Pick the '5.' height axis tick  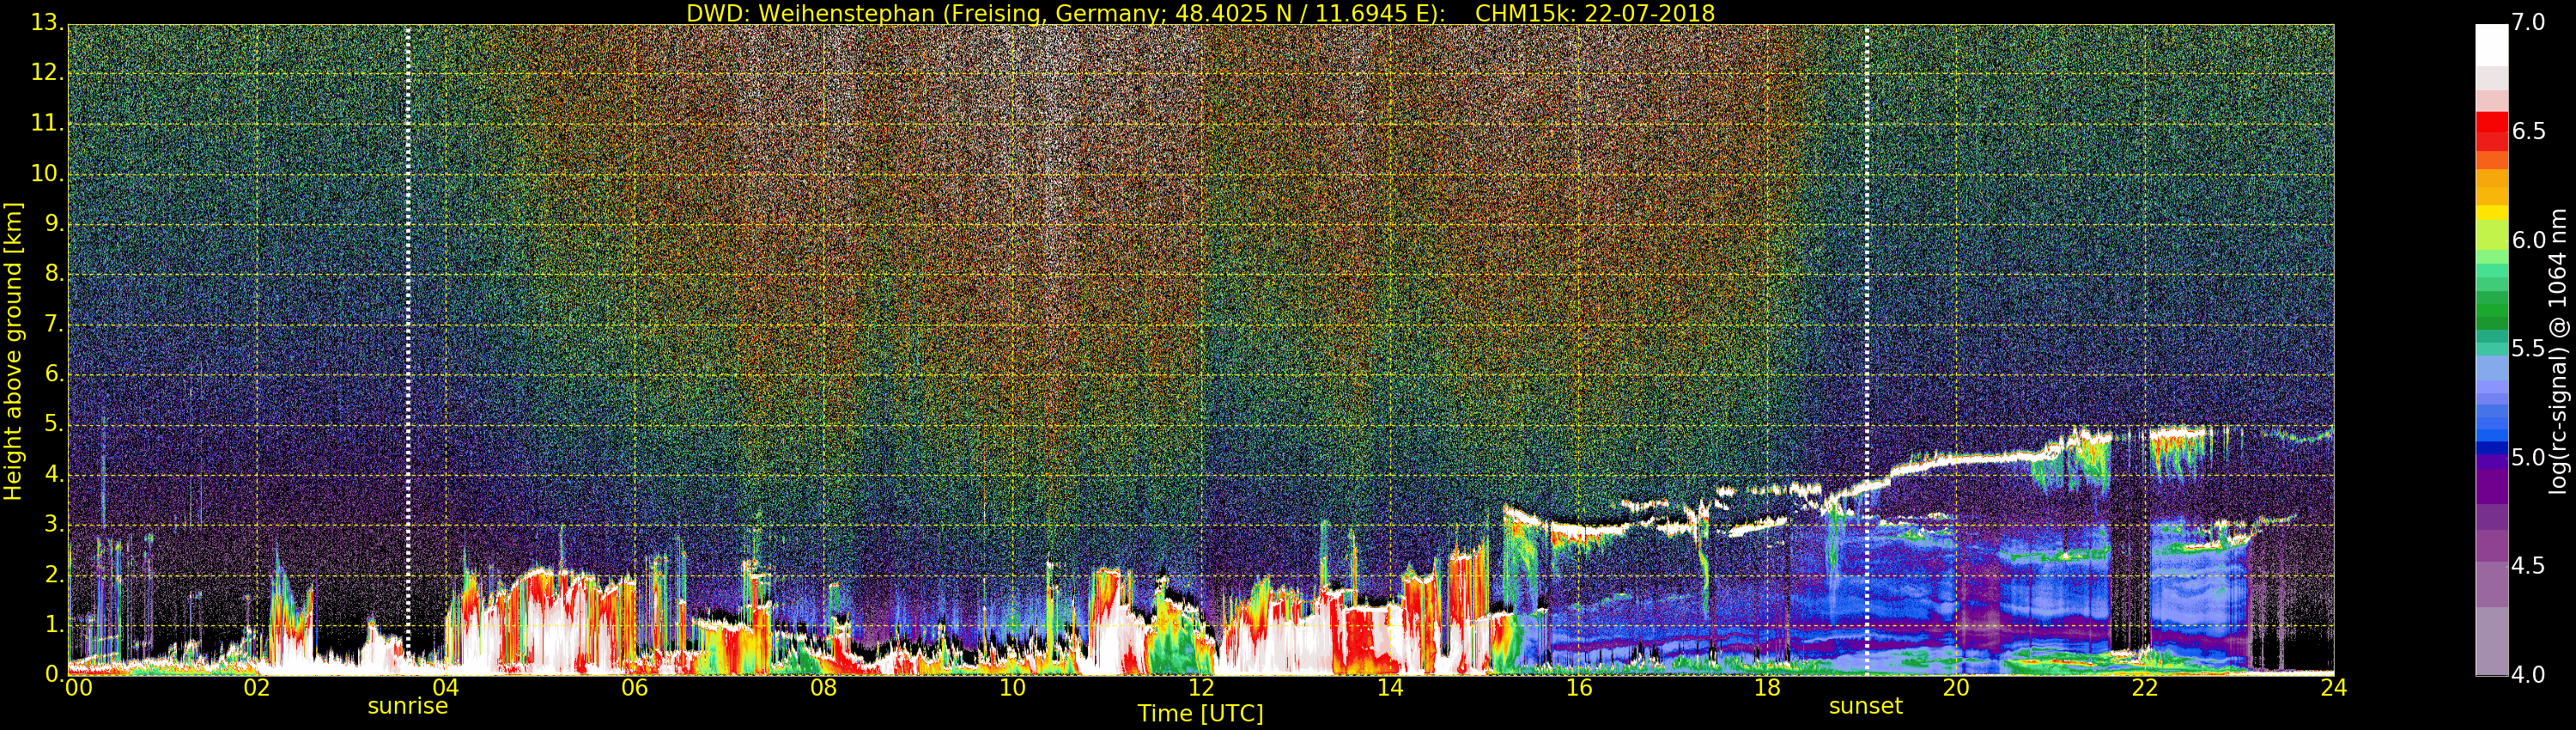[55, 425]
